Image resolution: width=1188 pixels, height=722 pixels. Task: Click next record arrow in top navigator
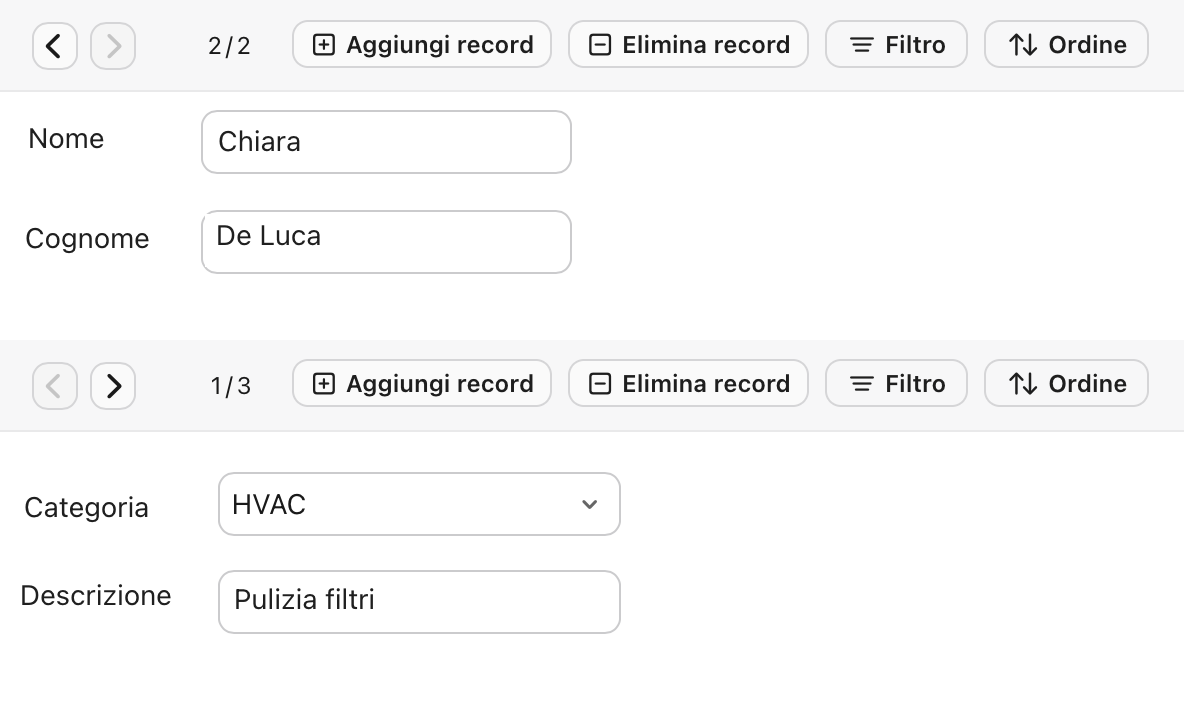pos(113,46)
